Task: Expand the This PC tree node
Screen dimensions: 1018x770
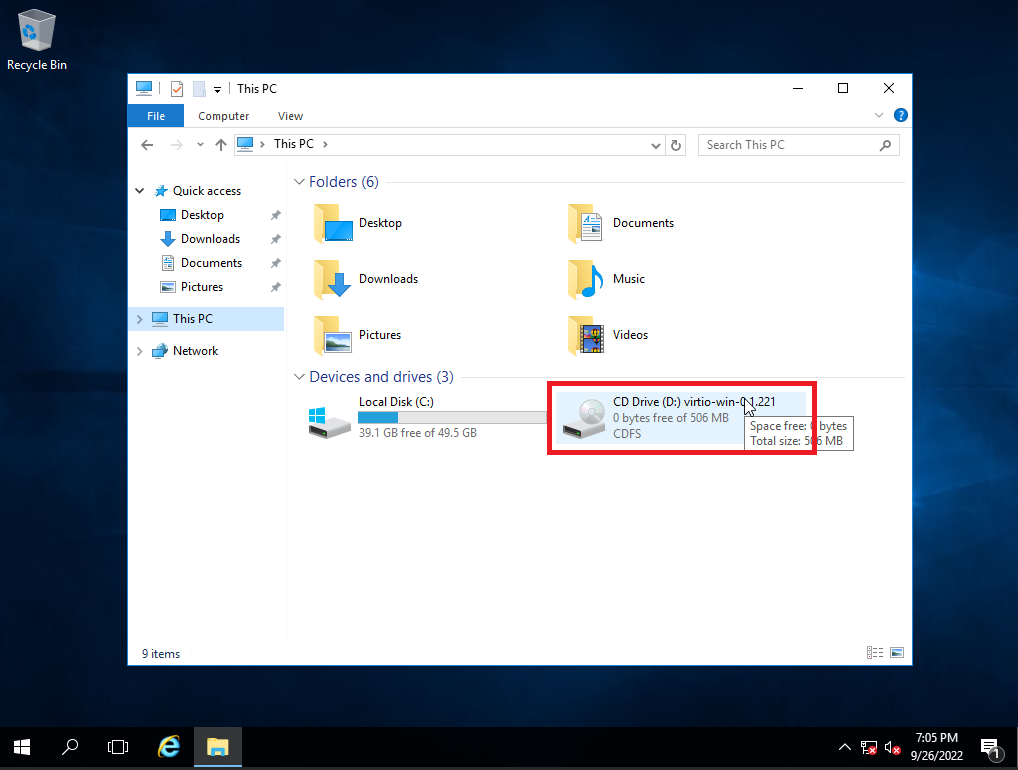Action: (x=140, y=319)
